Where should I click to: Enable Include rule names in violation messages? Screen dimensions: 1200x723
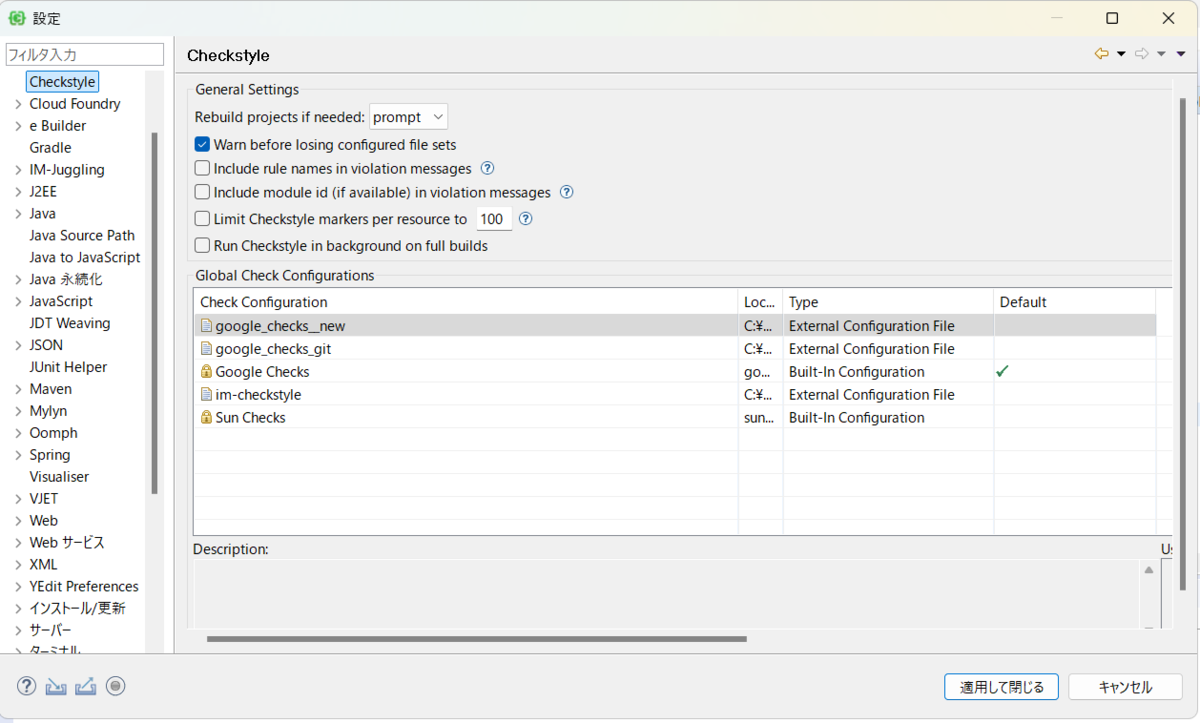pyautogui.click(x=202, y=169)
